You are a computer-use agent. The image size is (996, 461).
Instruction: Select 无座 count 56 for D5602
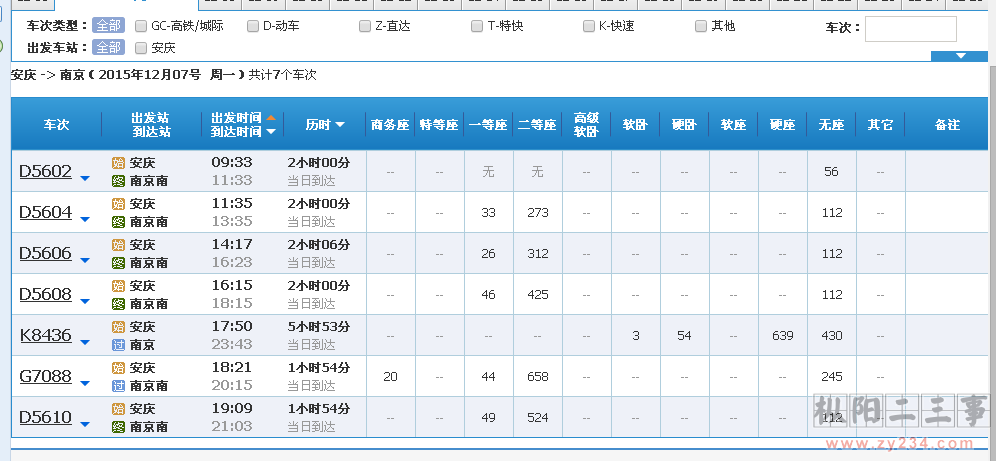[x=831, y=171]
